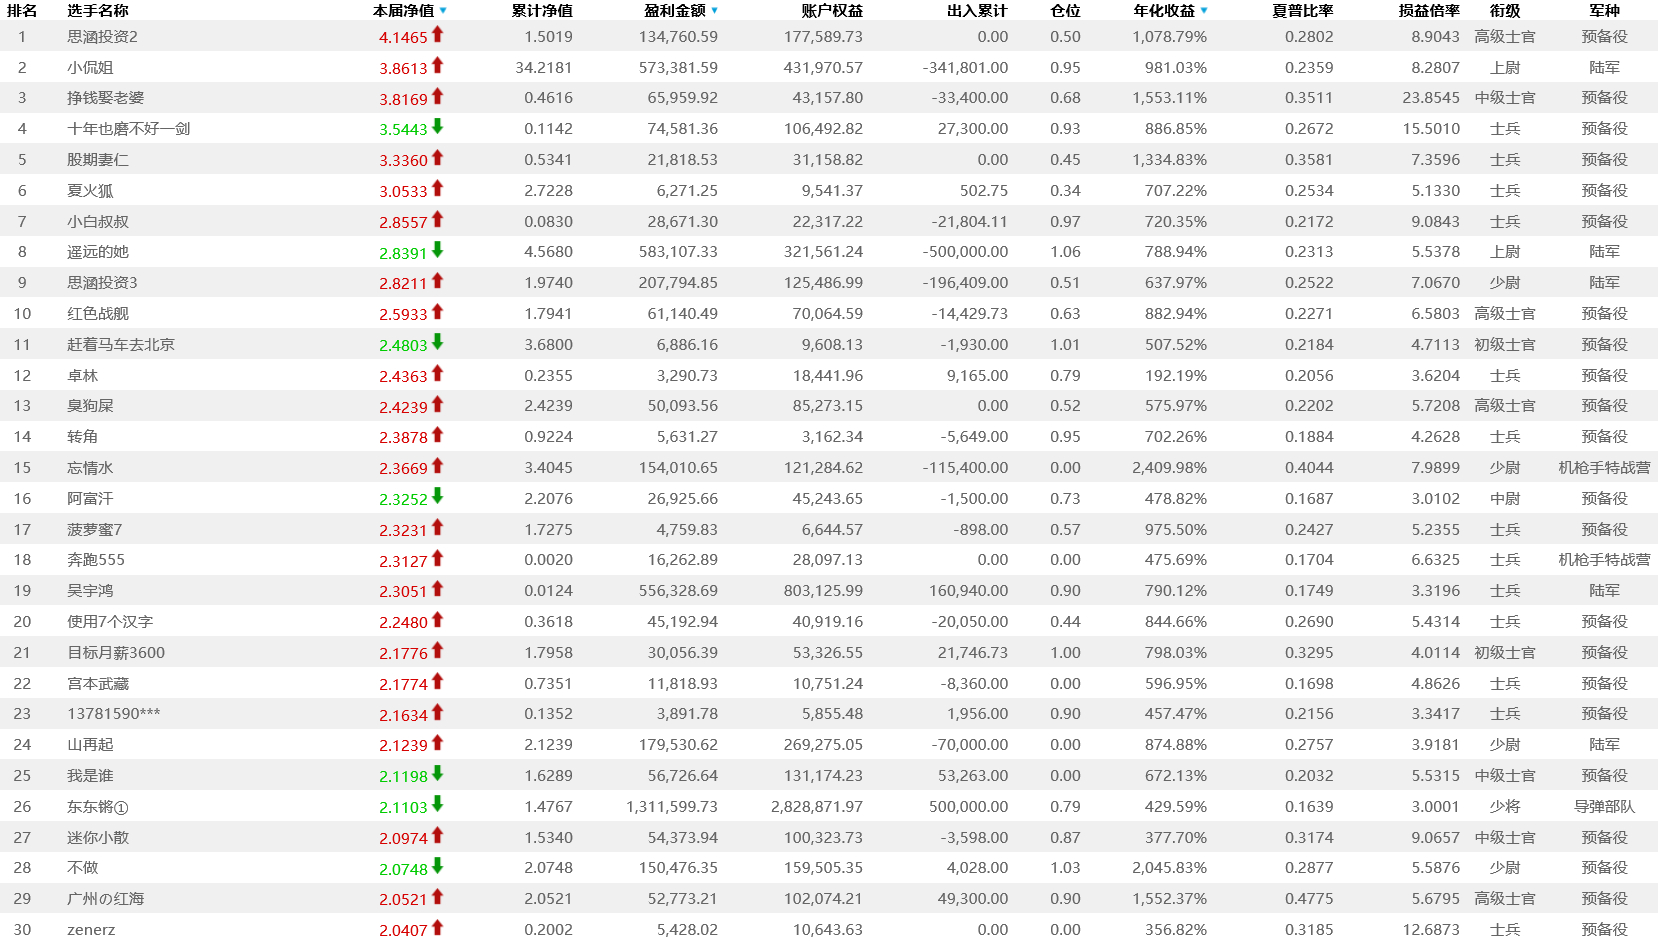1658x942 pixels.
Task: Click the profit amount 1,311,599.73
Action: pos(672,806)
